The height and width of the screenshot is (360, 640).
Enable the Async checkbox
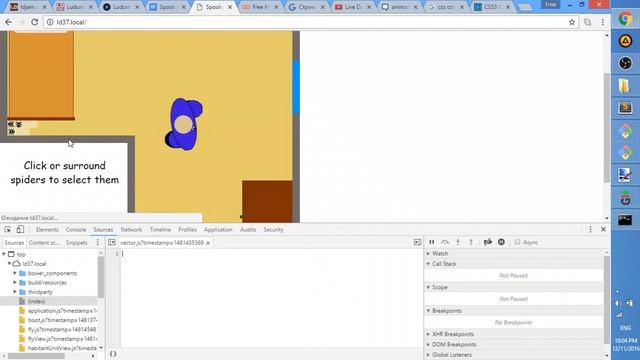[517, 242]
